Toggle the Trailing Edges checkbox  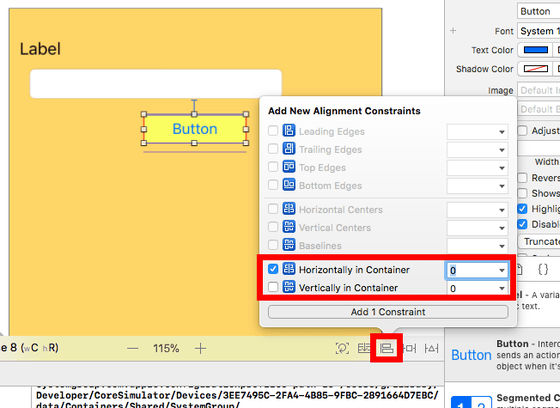pyautogui.click(x=273, y=149)
